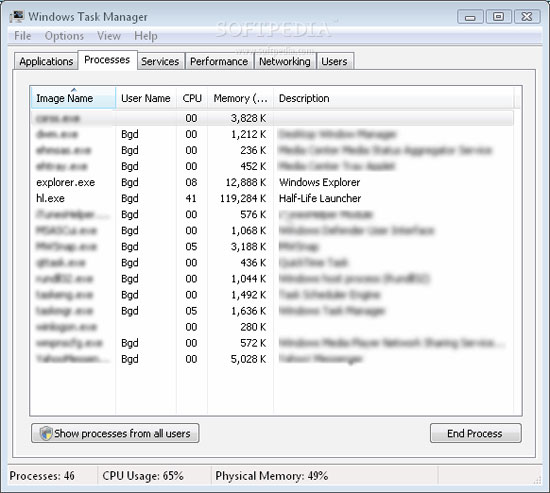Select the hl.exe process row
This screenshot has width=550, height=493.
272,199
